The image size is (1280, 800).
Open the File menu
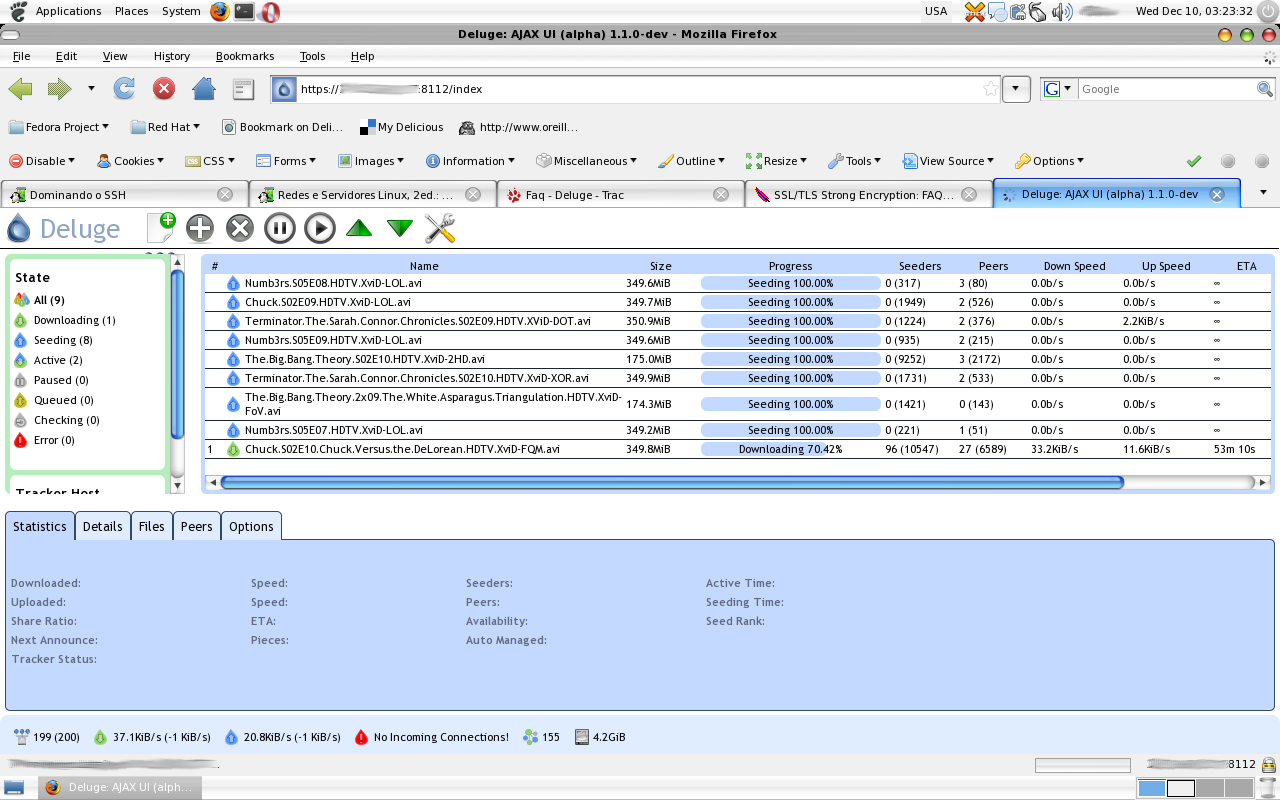pyautogui.click(x=21, y=56)
